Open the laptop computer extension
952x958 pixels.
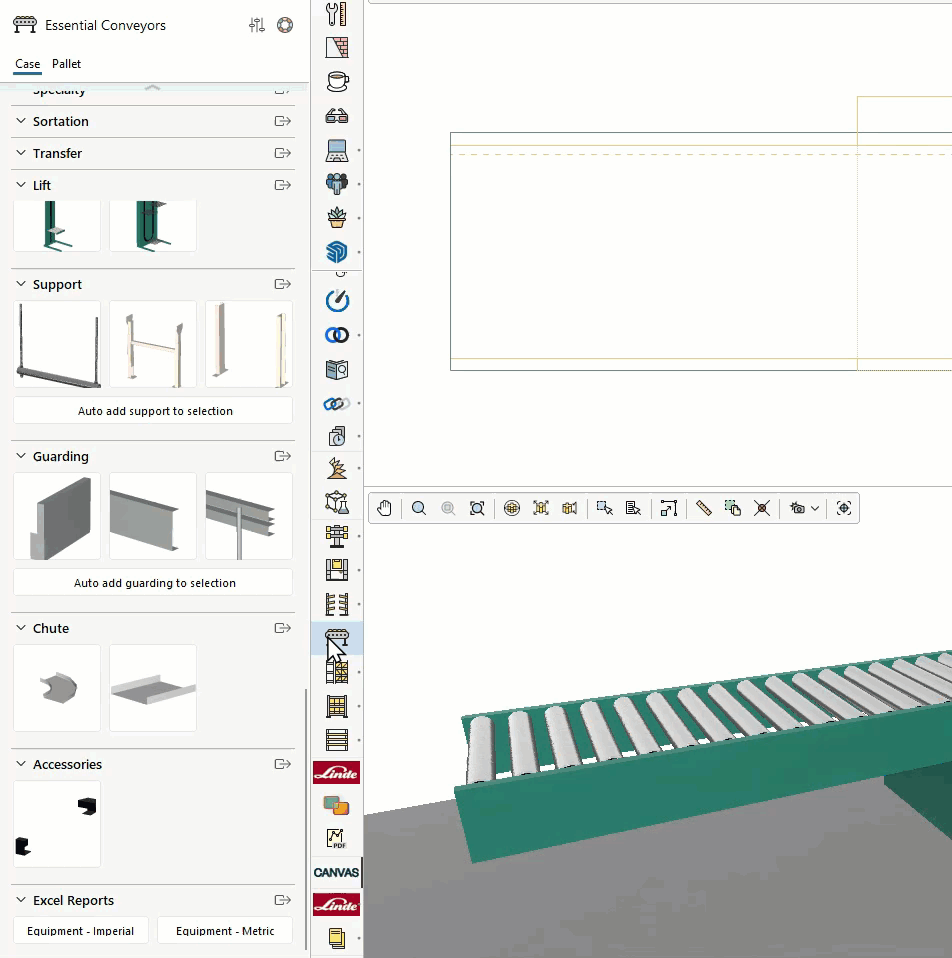[337, 150]
